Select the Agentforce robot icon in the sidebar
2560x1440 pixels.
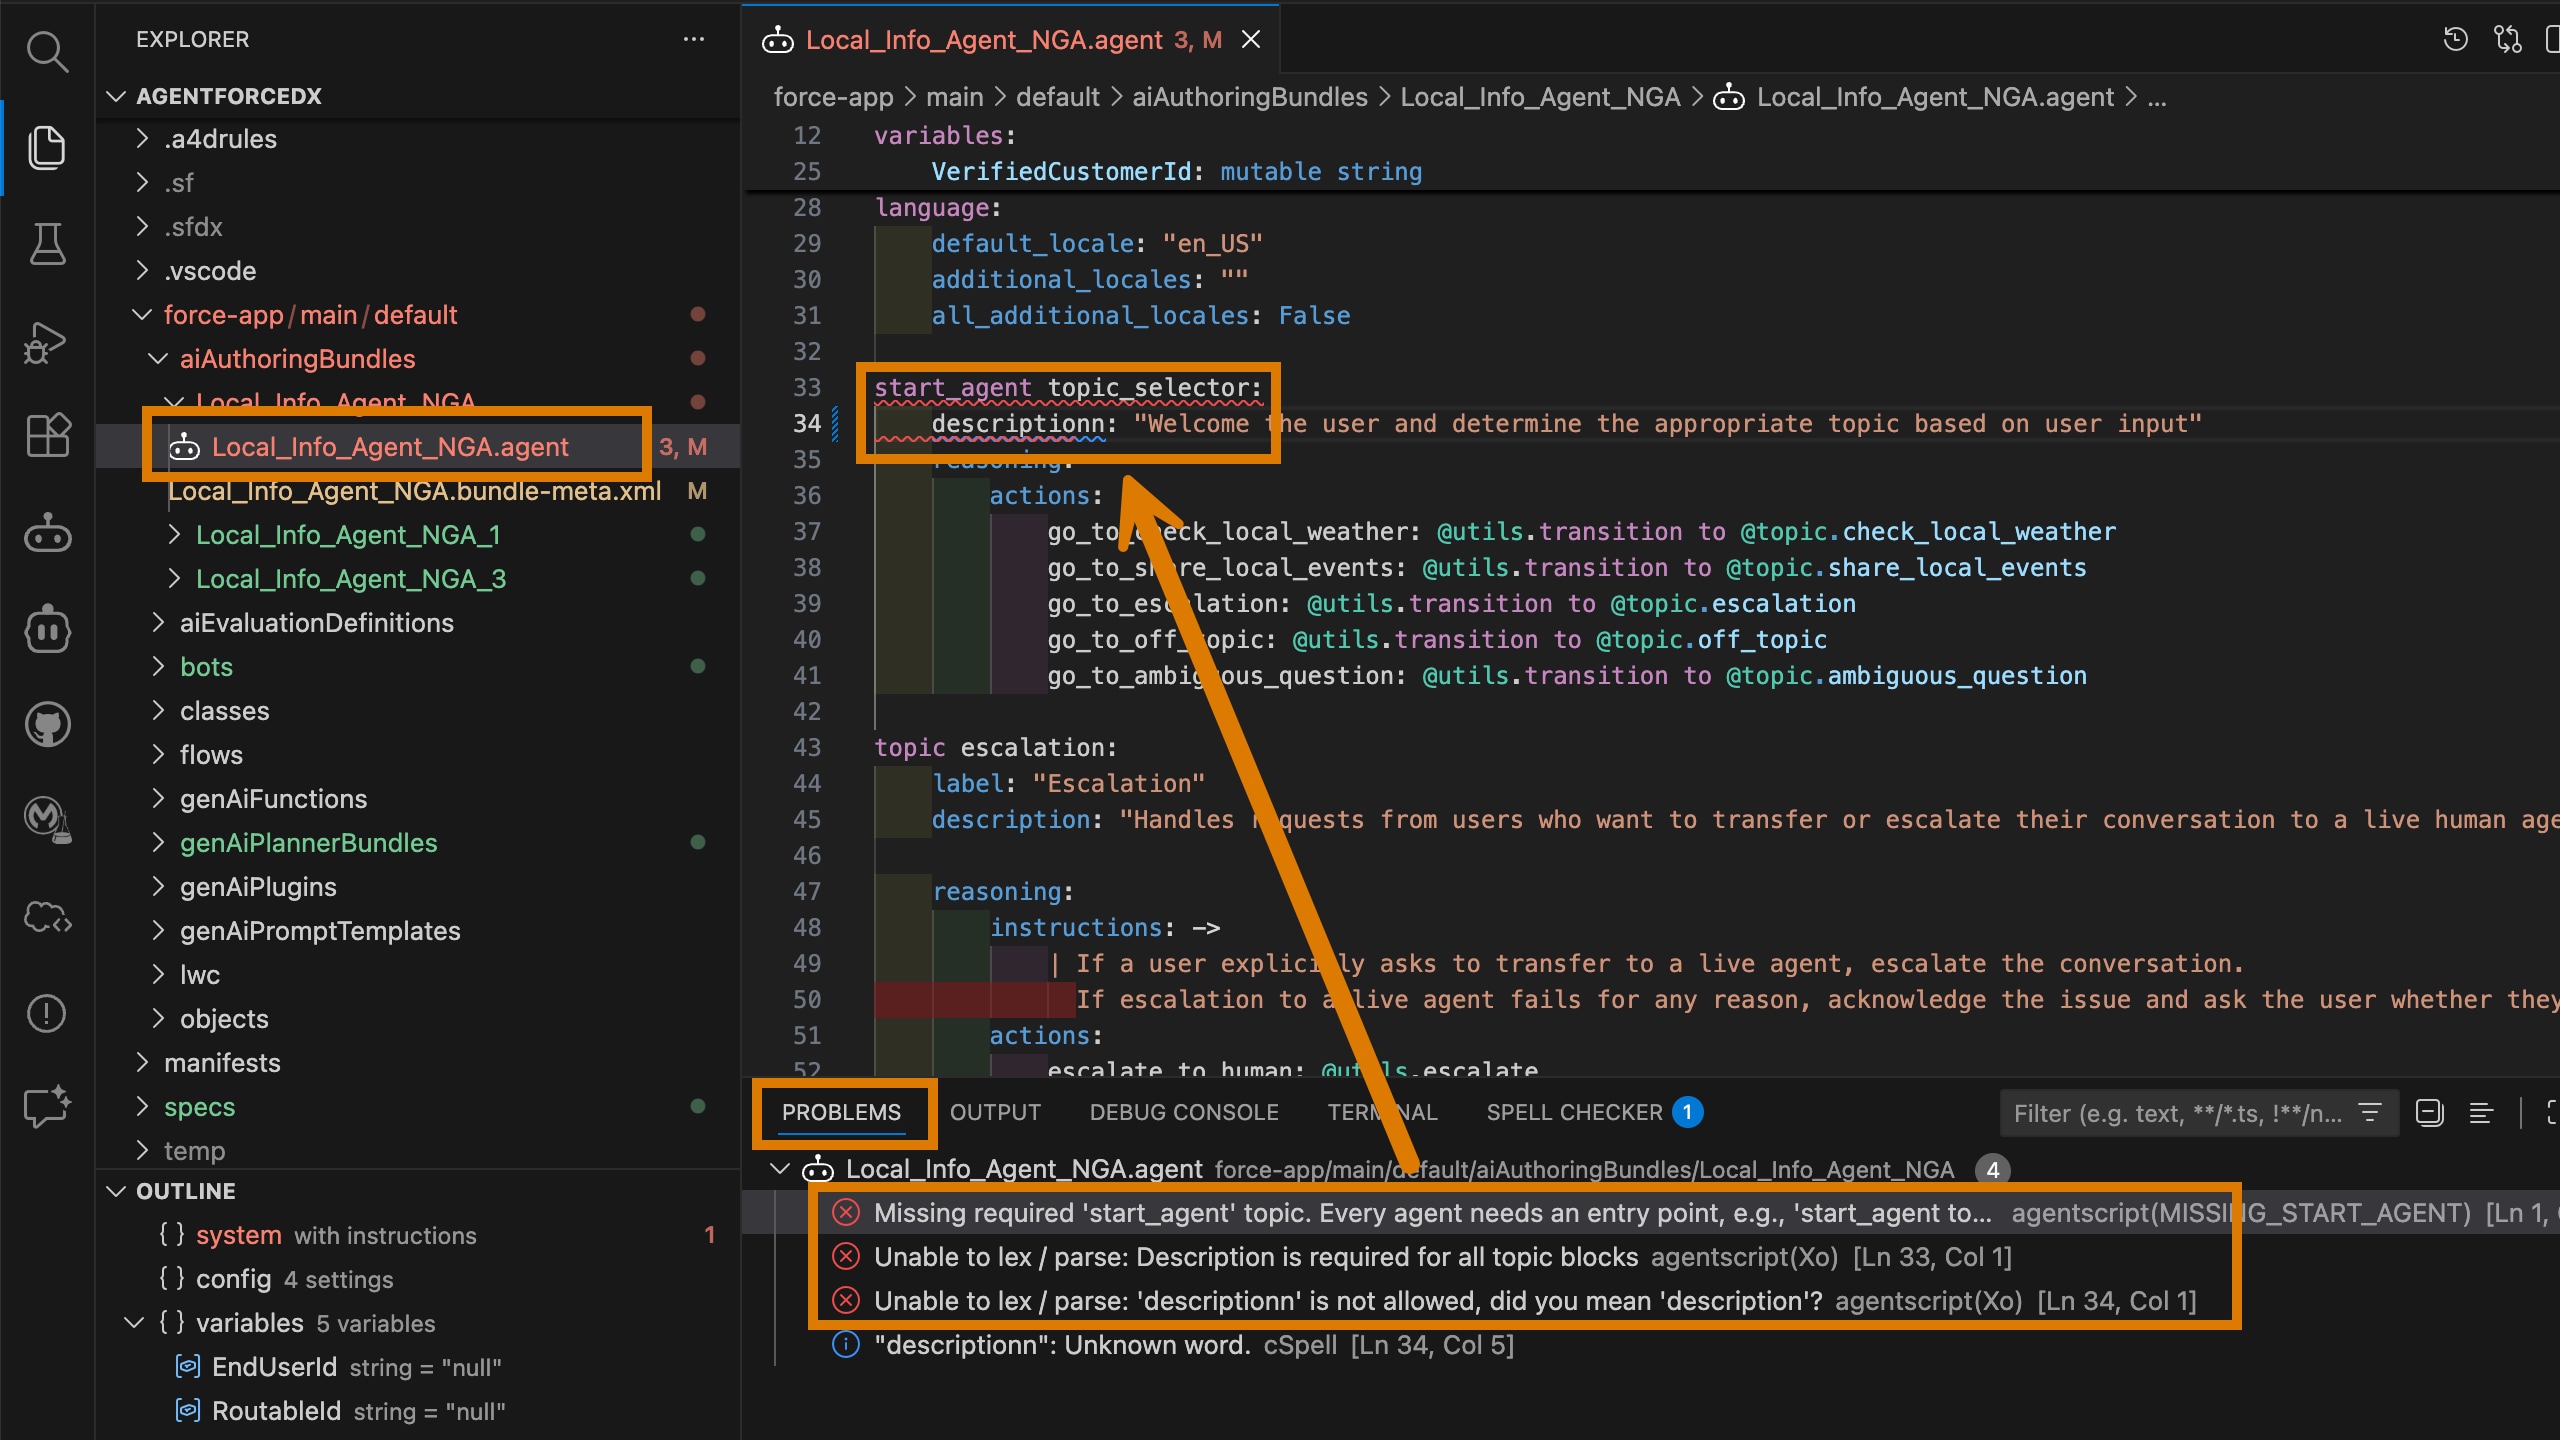[47, 532]
